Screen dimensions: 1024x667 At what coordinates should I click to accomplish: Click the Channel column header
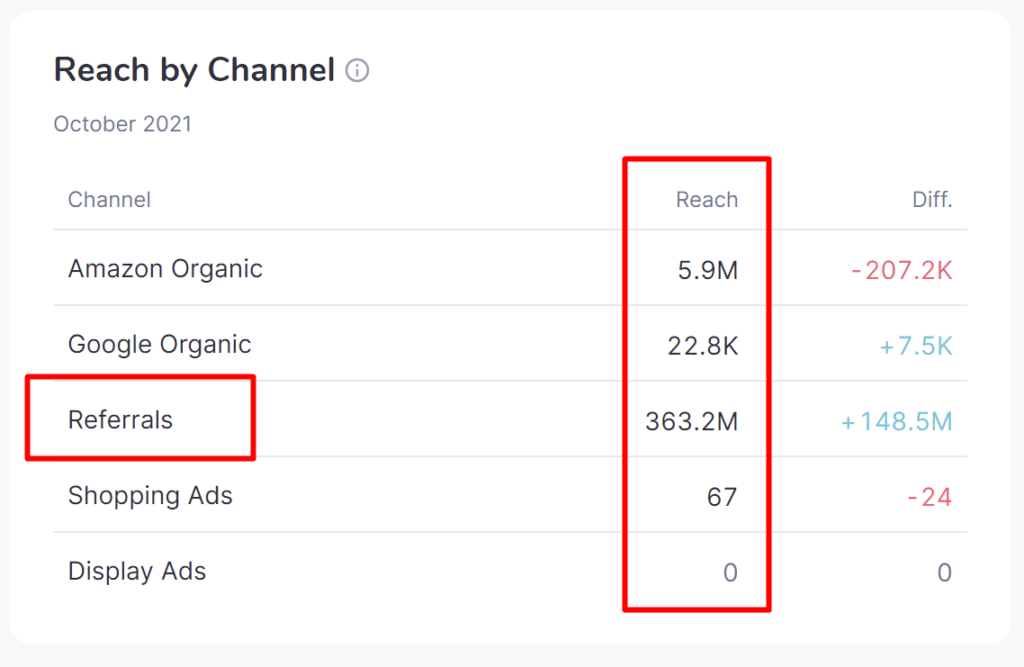(109, 199)
